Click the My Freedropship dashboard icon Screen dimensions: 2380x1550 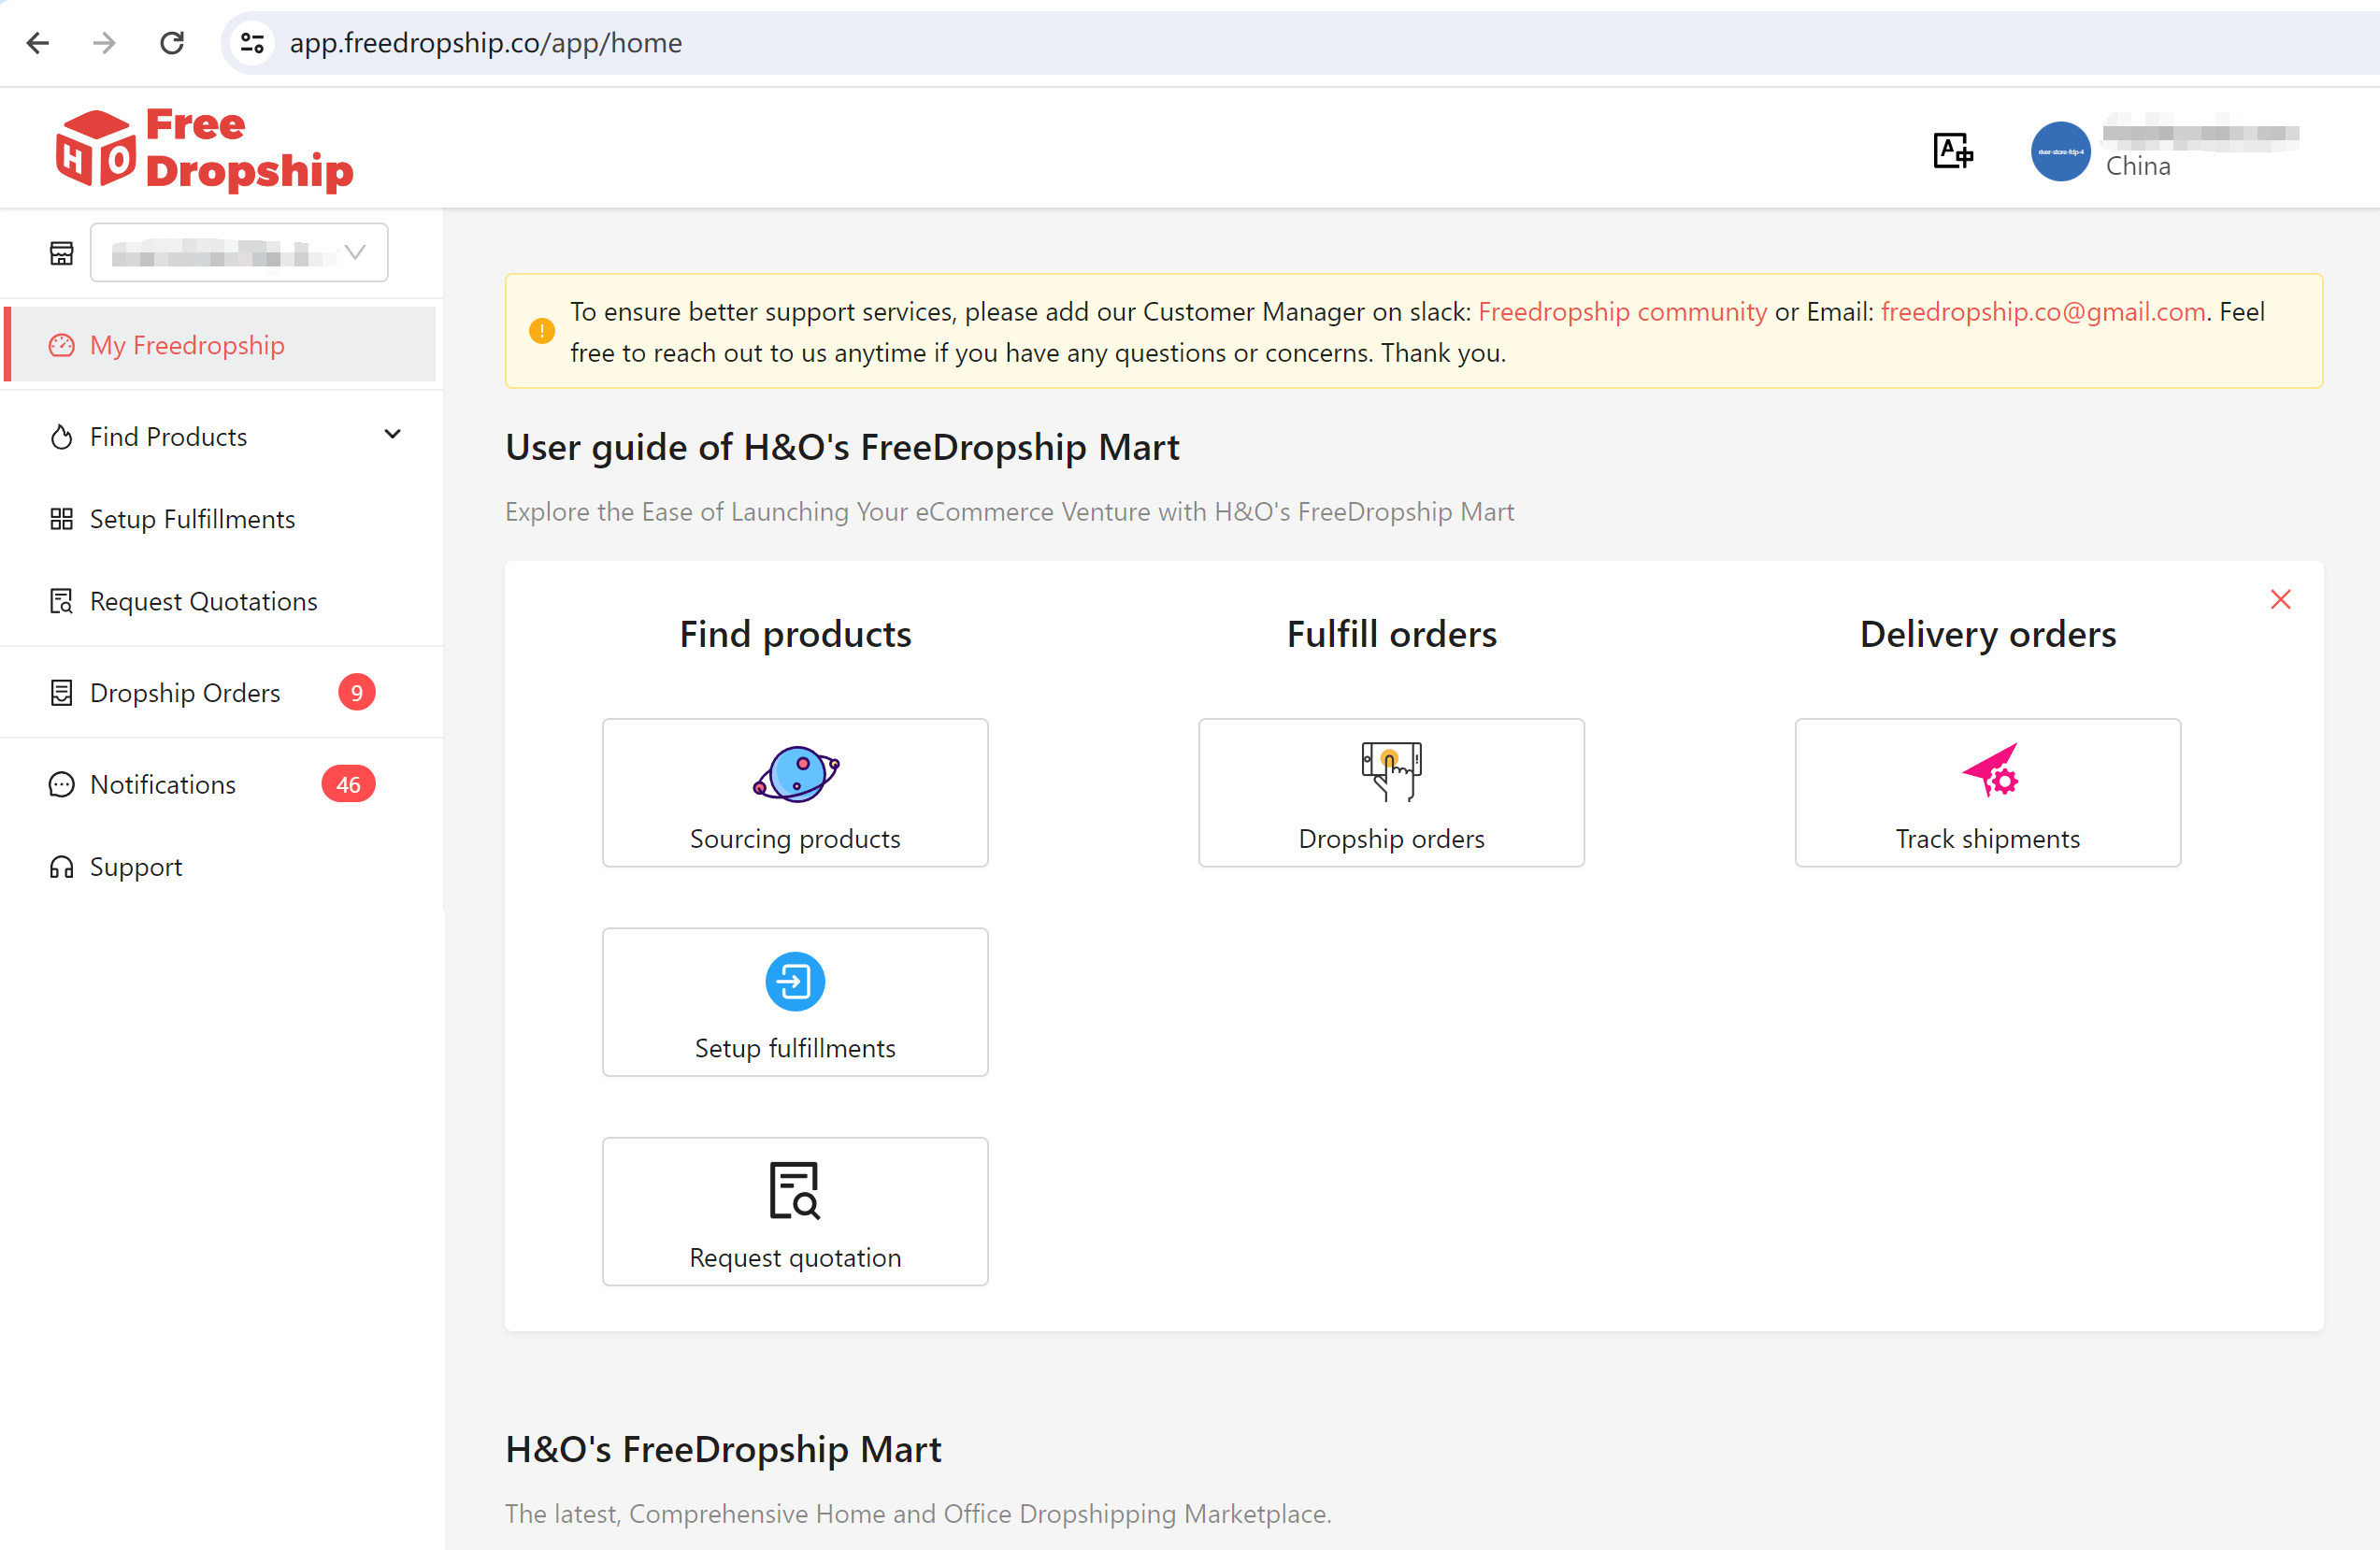pyautogui.click(x=62, y=345)
